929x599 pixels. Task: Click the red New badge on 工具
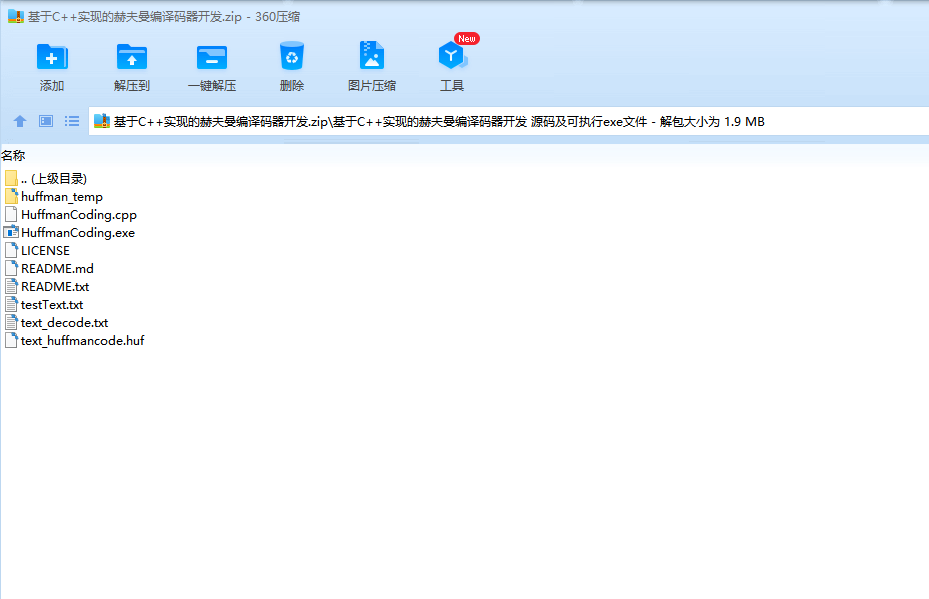tap(467, 39)
